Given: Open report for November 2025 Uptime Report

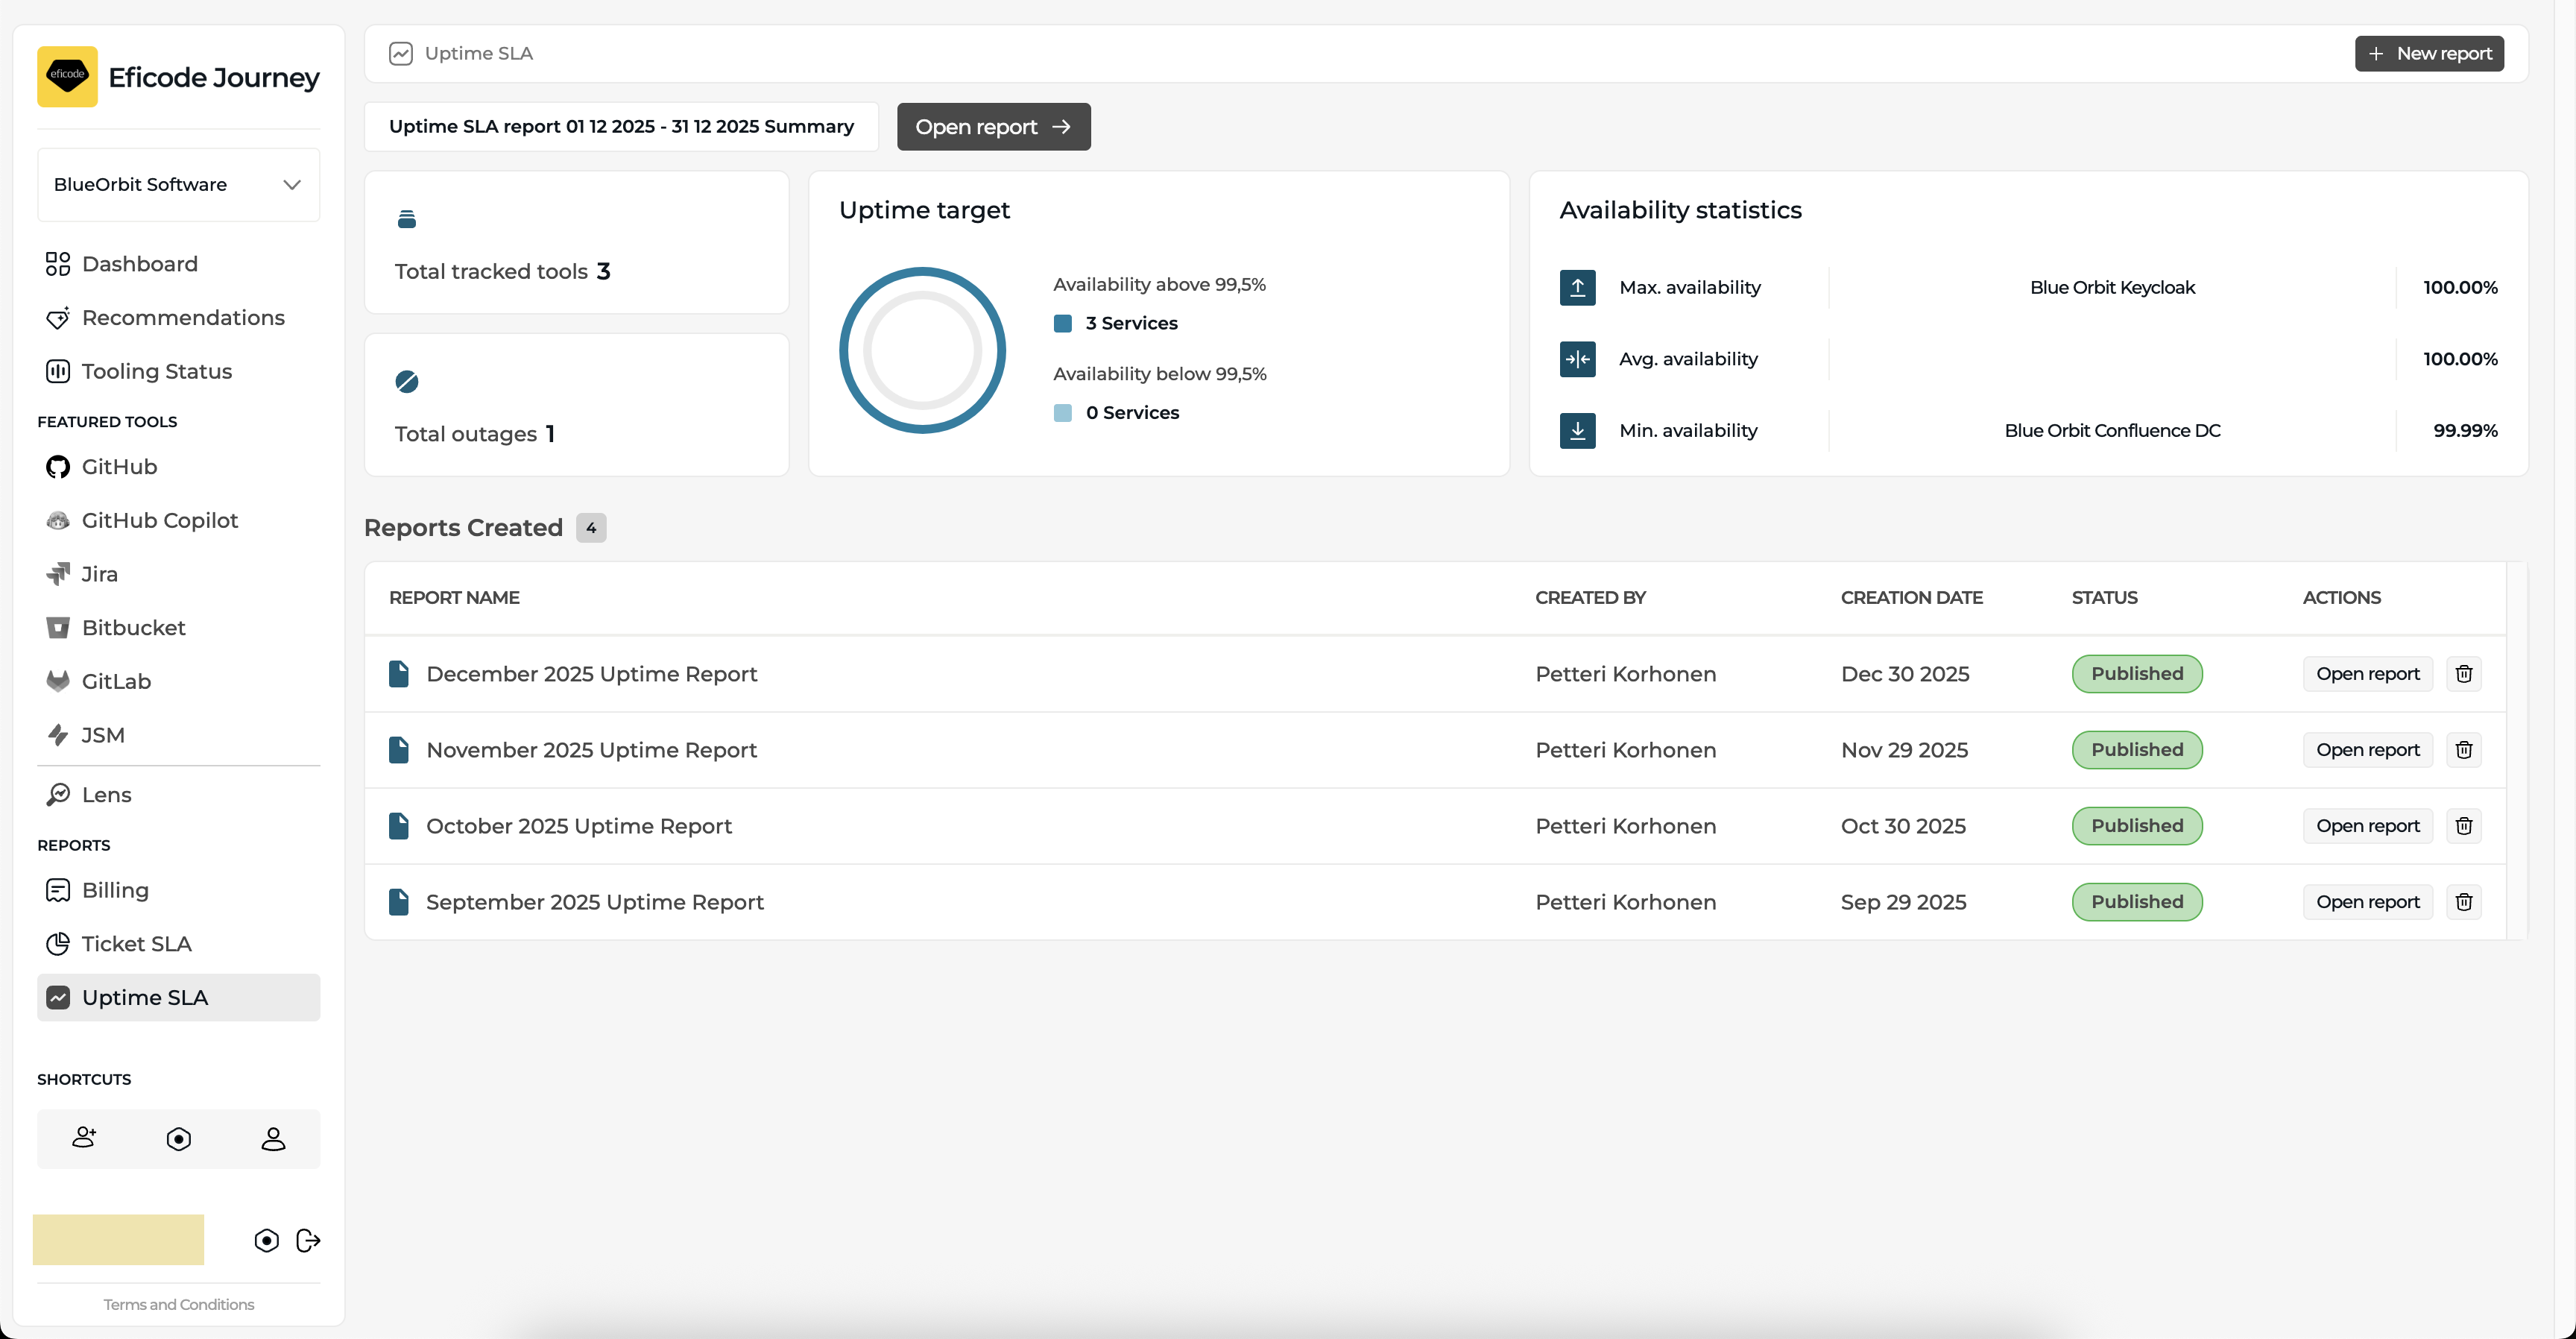Looking at the screenshot, I should (2367, 749).
